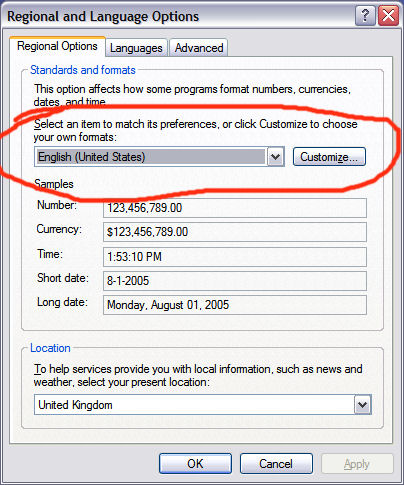Expand the English (United States) format dropdown arrow
The height and width of the screenshot is (485, 404).
276,156
